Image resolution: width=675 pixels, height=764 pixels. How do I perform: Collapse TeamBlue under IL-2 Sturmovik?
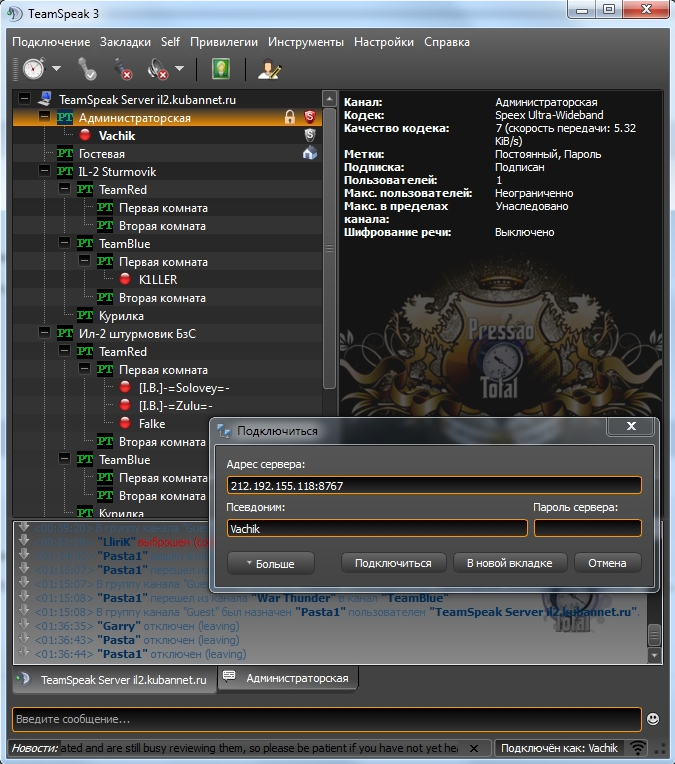[64, 243]
